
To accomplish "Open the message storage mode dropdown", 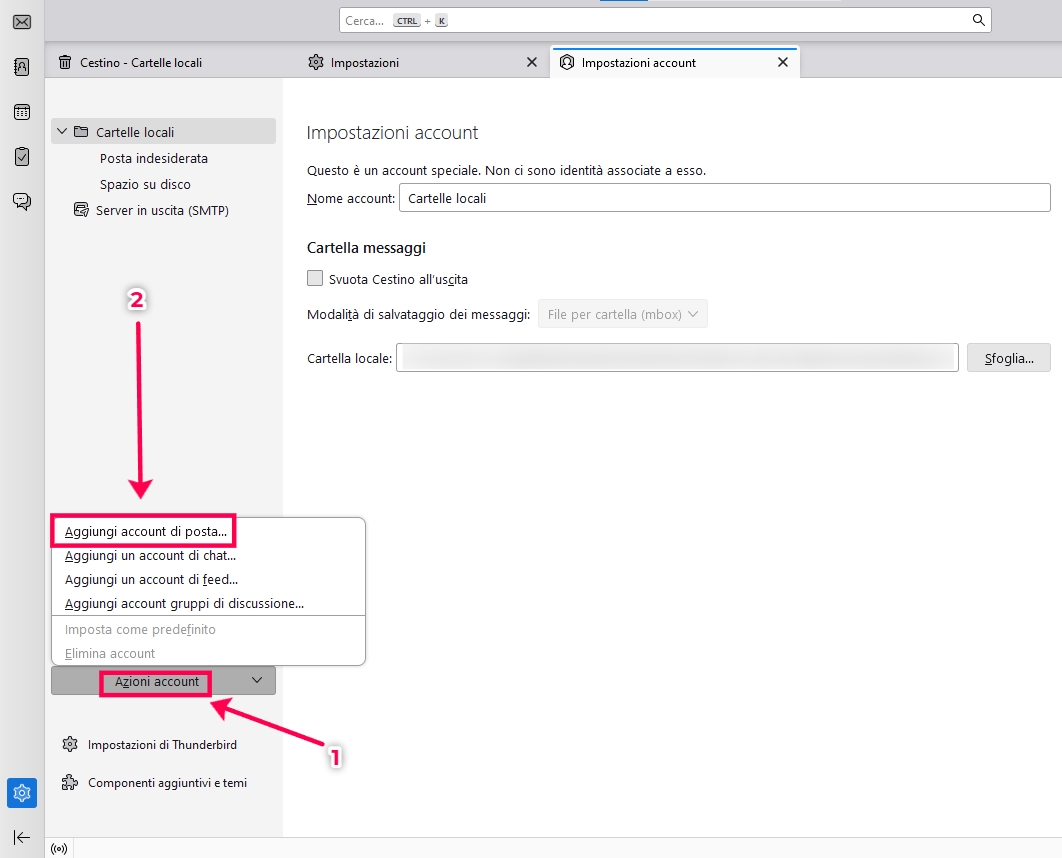I will point(622,314).
